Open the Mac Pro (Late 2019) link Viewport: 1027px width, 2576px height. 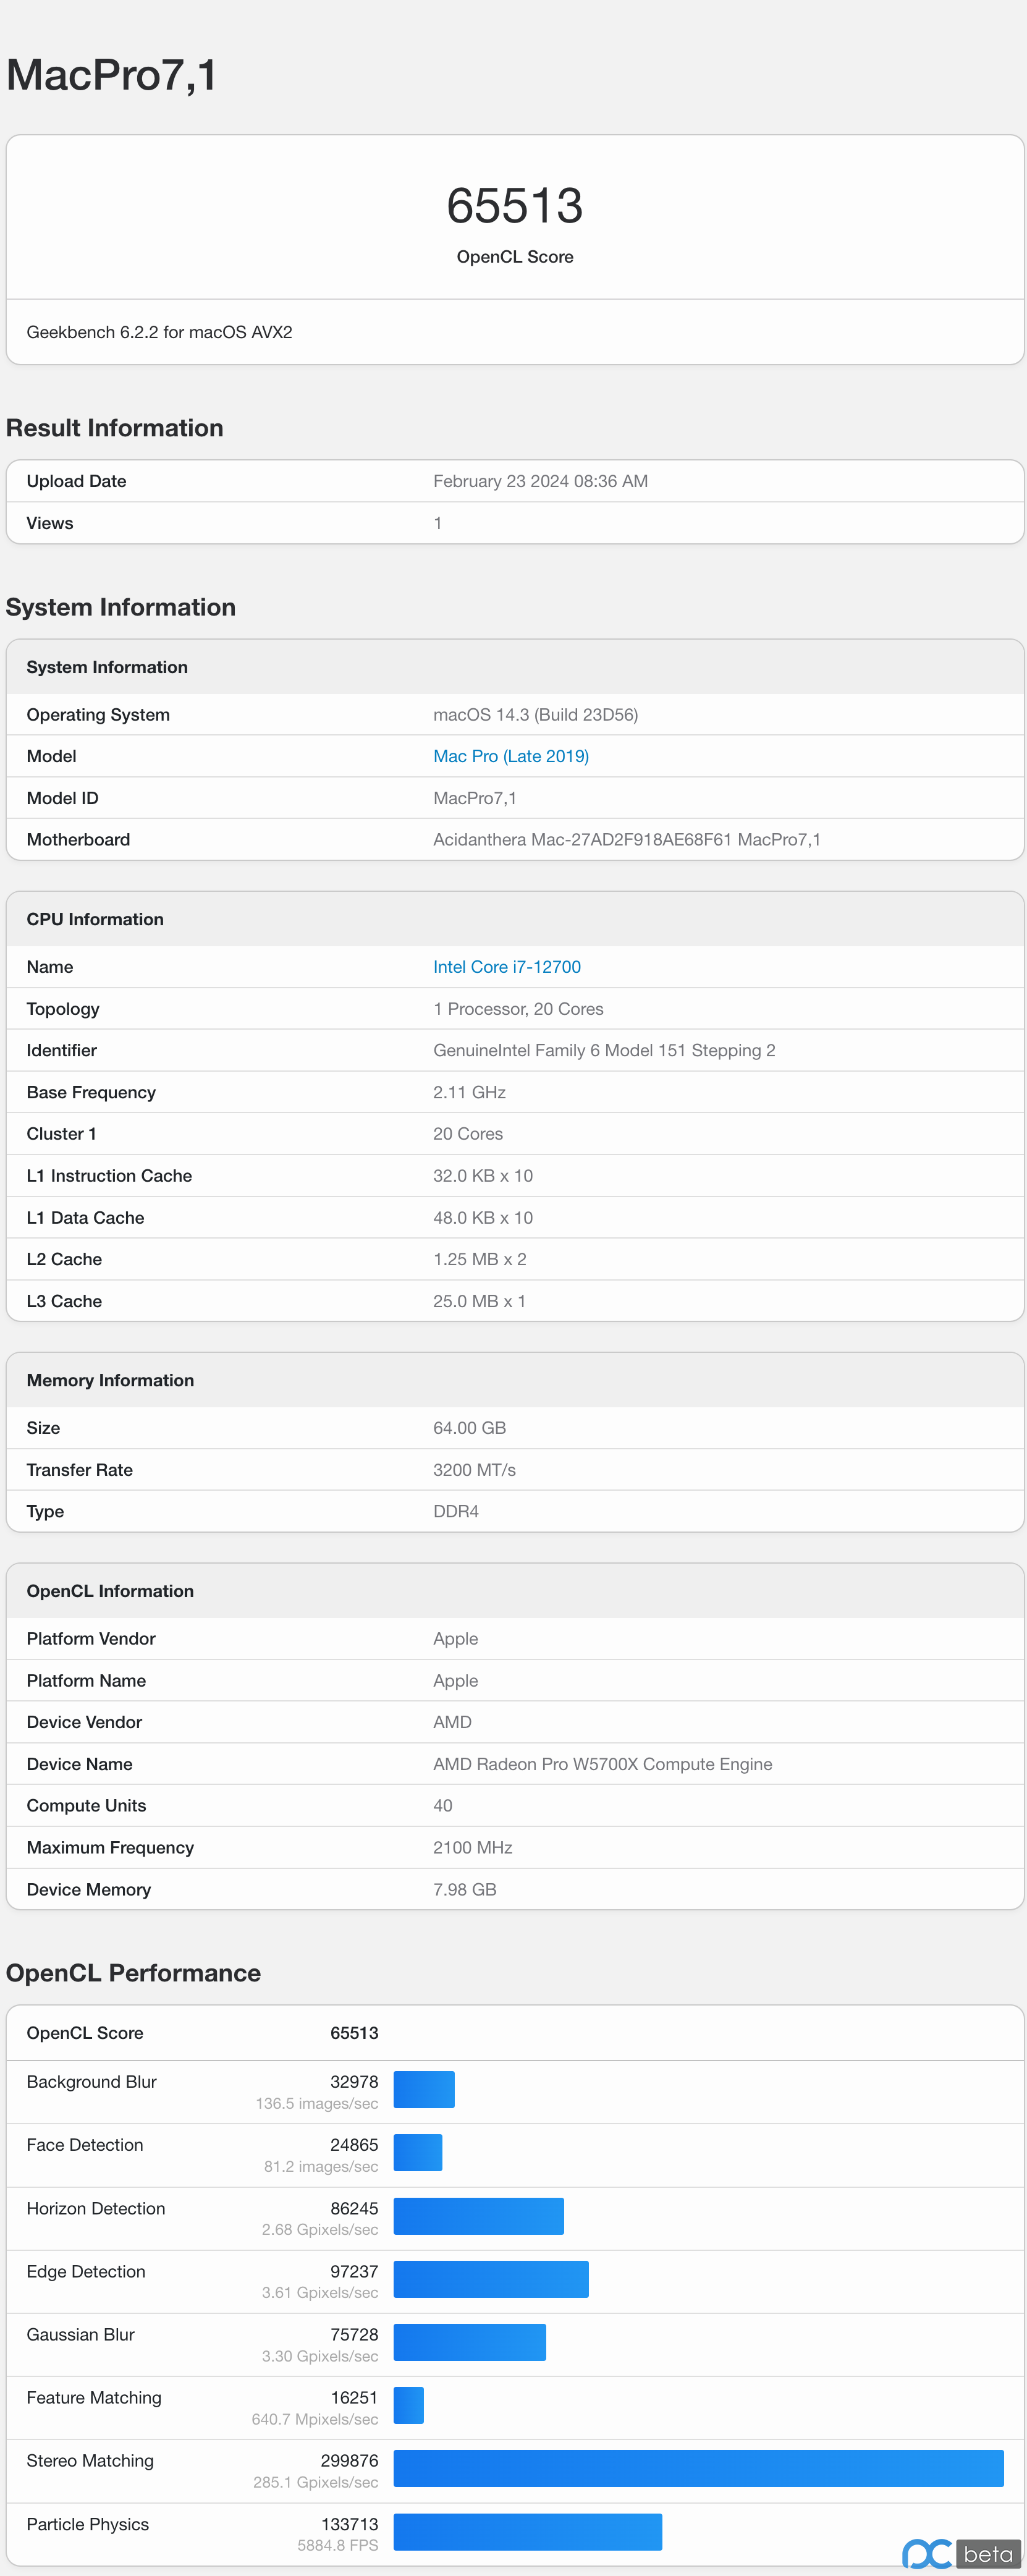click(x=511, y=756)
